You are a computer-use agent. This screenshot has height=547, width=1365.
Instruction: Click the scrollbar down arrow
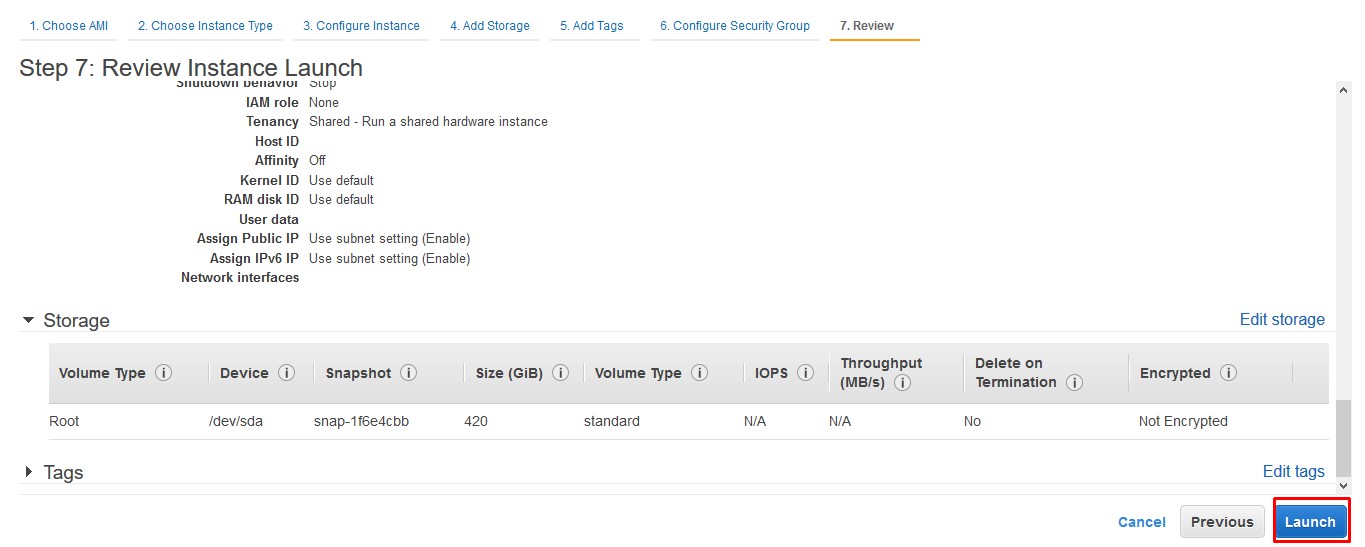click(1344, 485)
